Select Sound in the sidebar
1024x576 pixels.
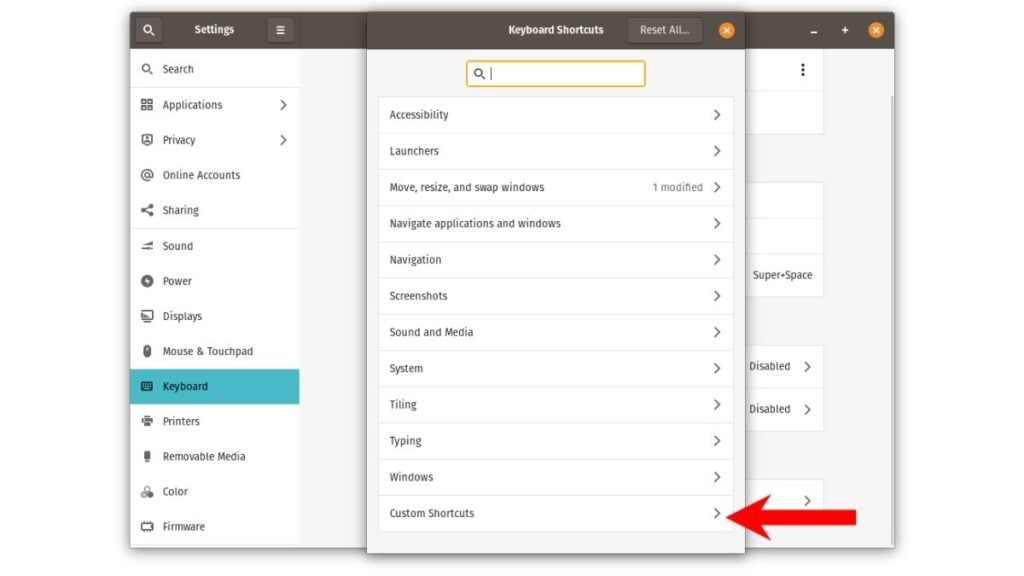pyautogui.click(x=178, y=246)
